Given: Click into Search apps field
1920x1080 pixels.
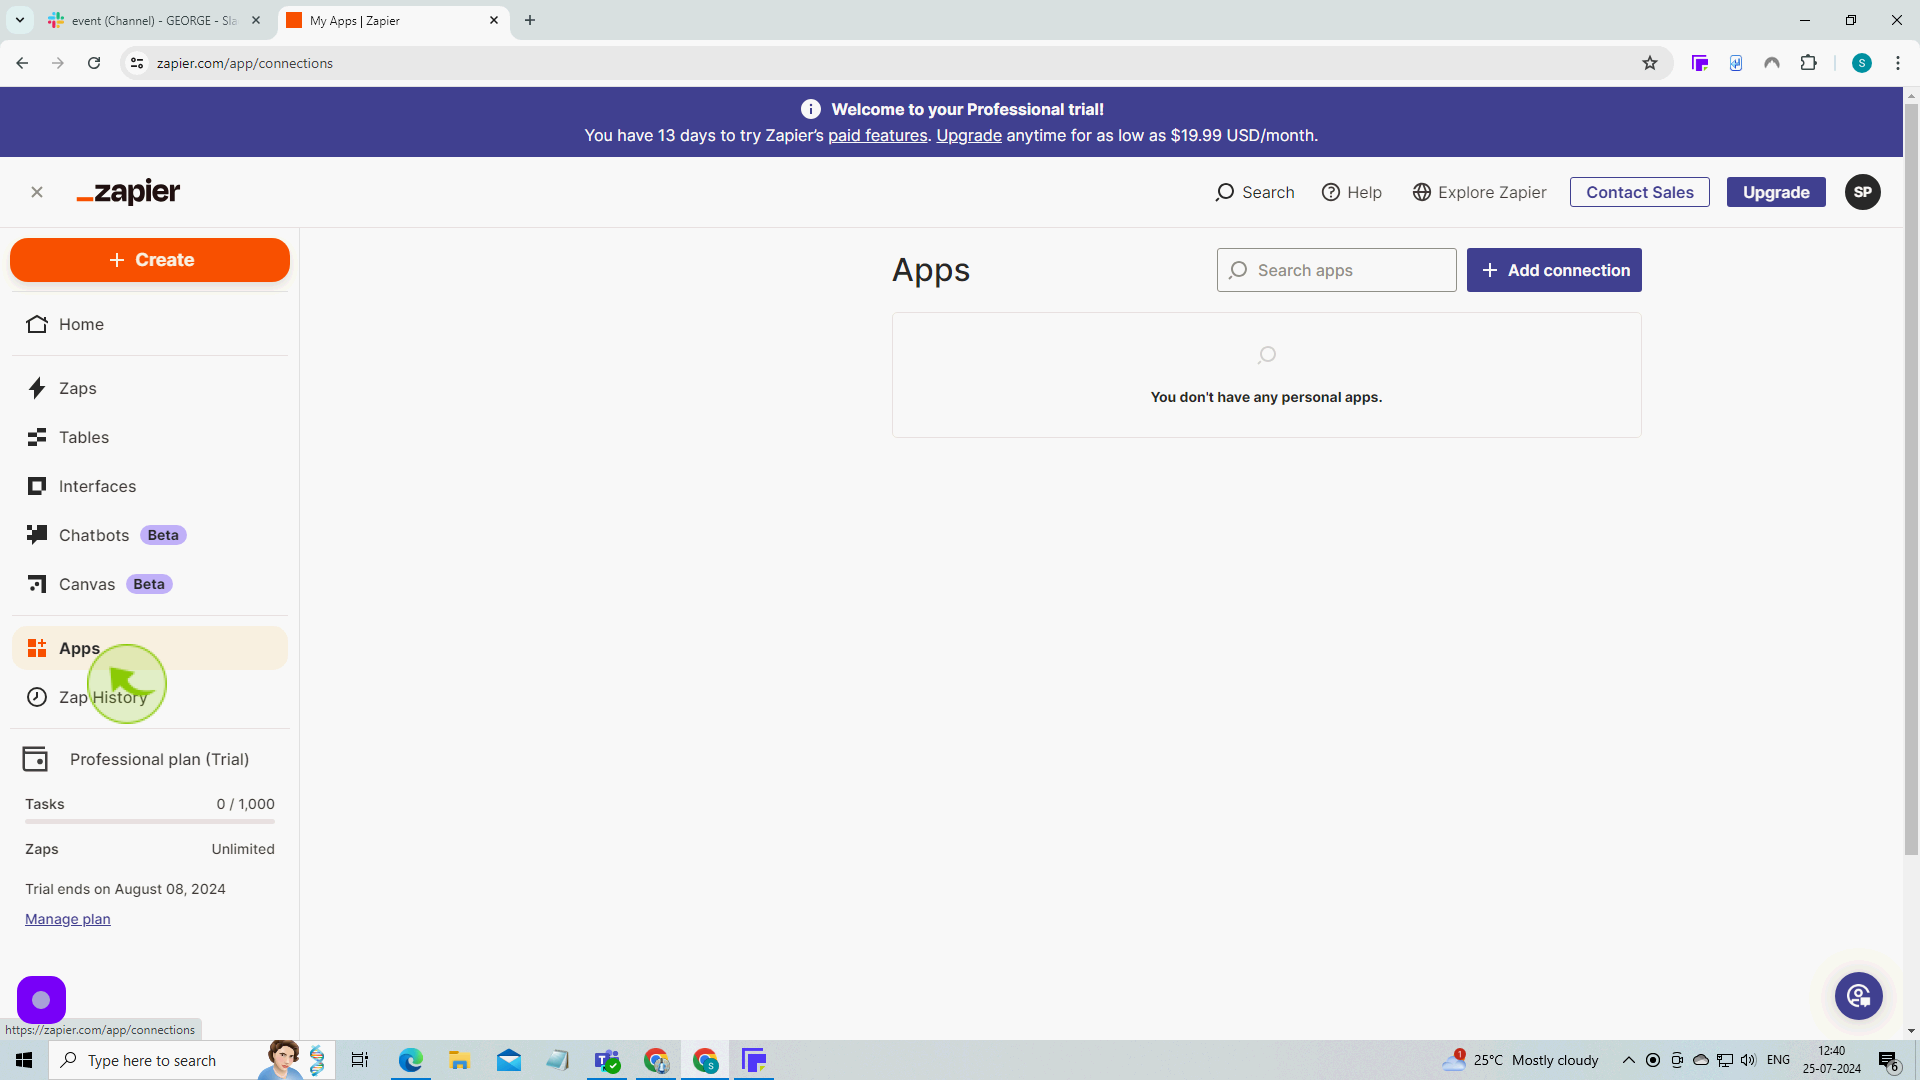Looking at the screenshot, I should point(1336,270).
